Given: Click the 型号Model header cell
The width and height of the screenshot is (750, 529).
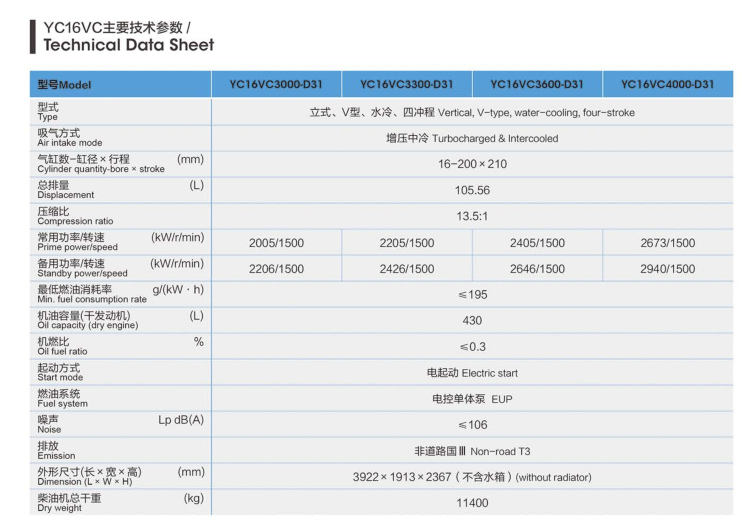Looking at the screenshot, I should coord(64,85).
